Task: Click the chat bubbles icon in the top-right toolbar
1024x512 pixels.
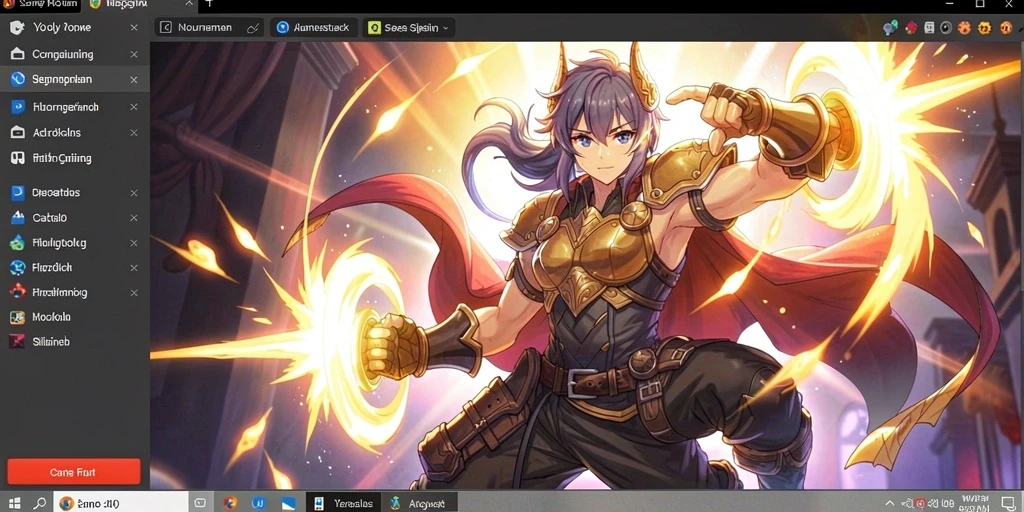Action: 889,27
